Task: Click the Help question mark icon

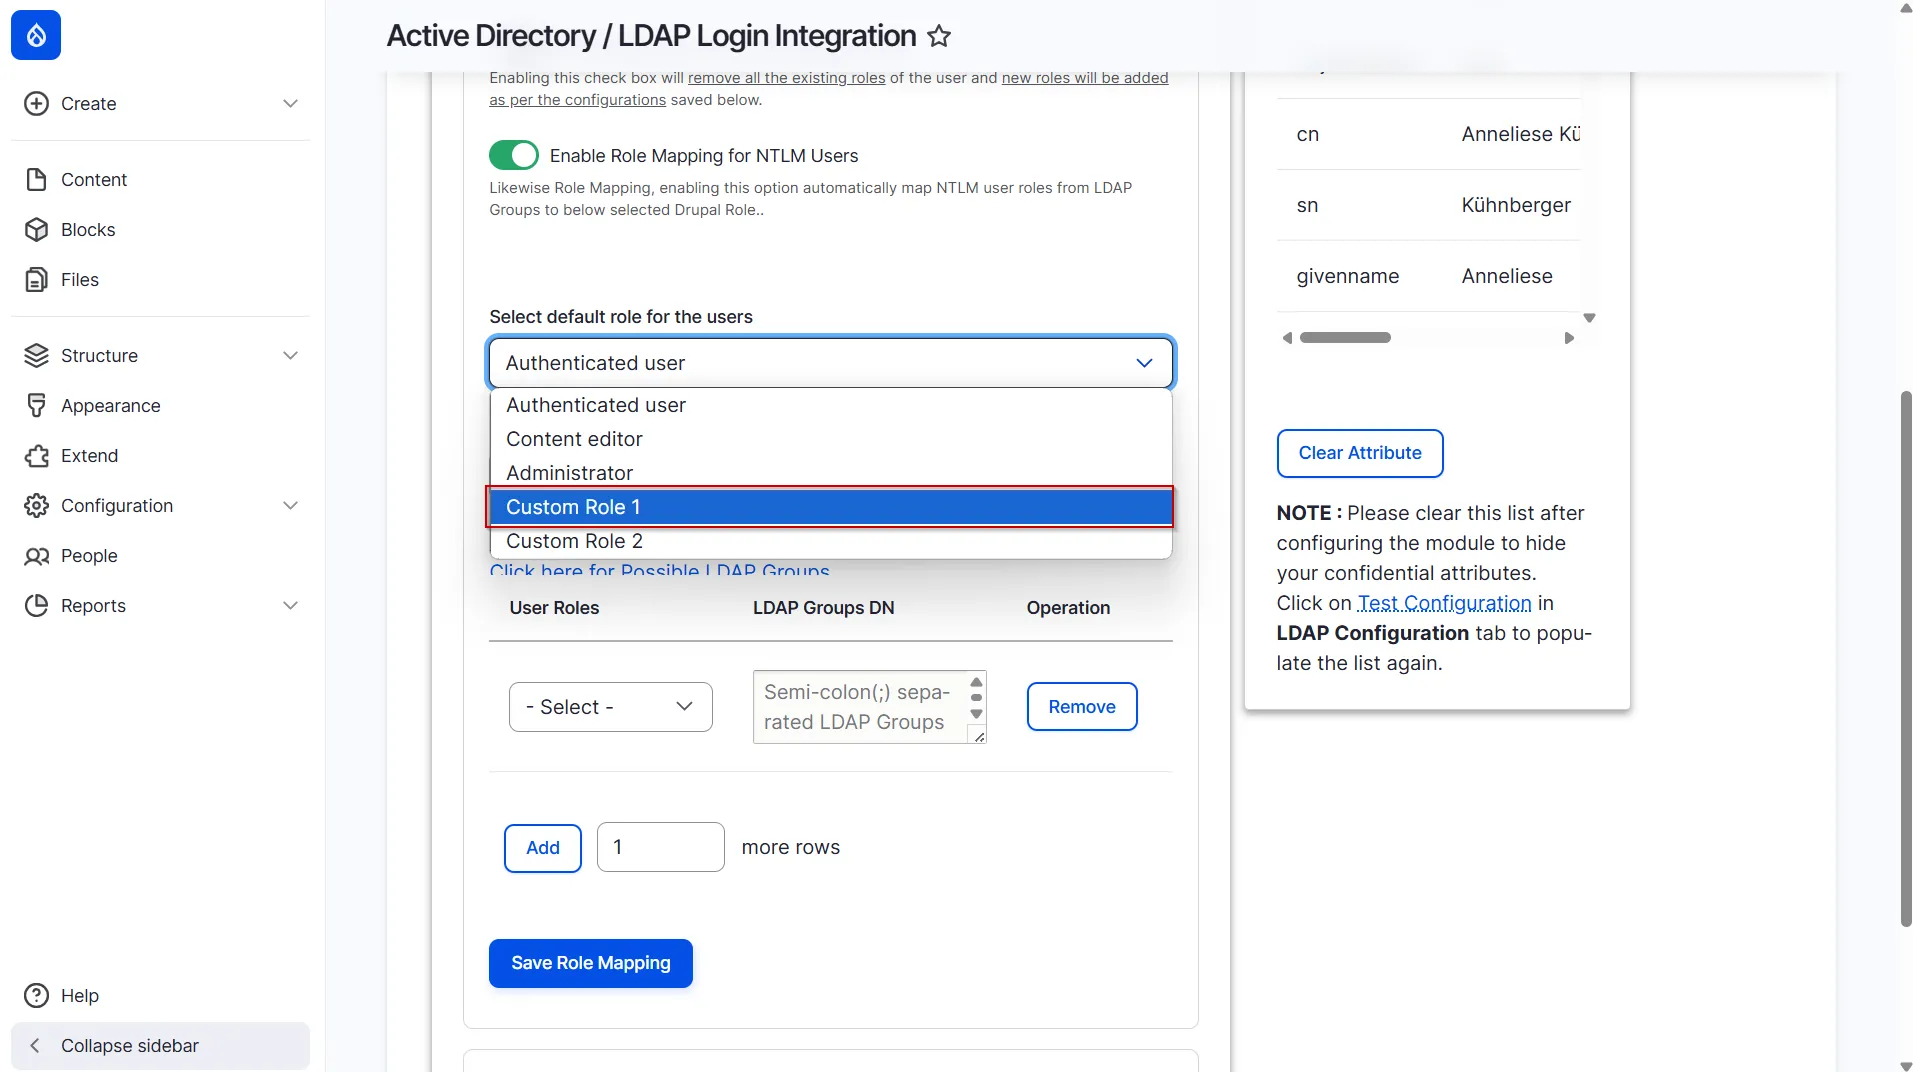Action: (36, 996)
